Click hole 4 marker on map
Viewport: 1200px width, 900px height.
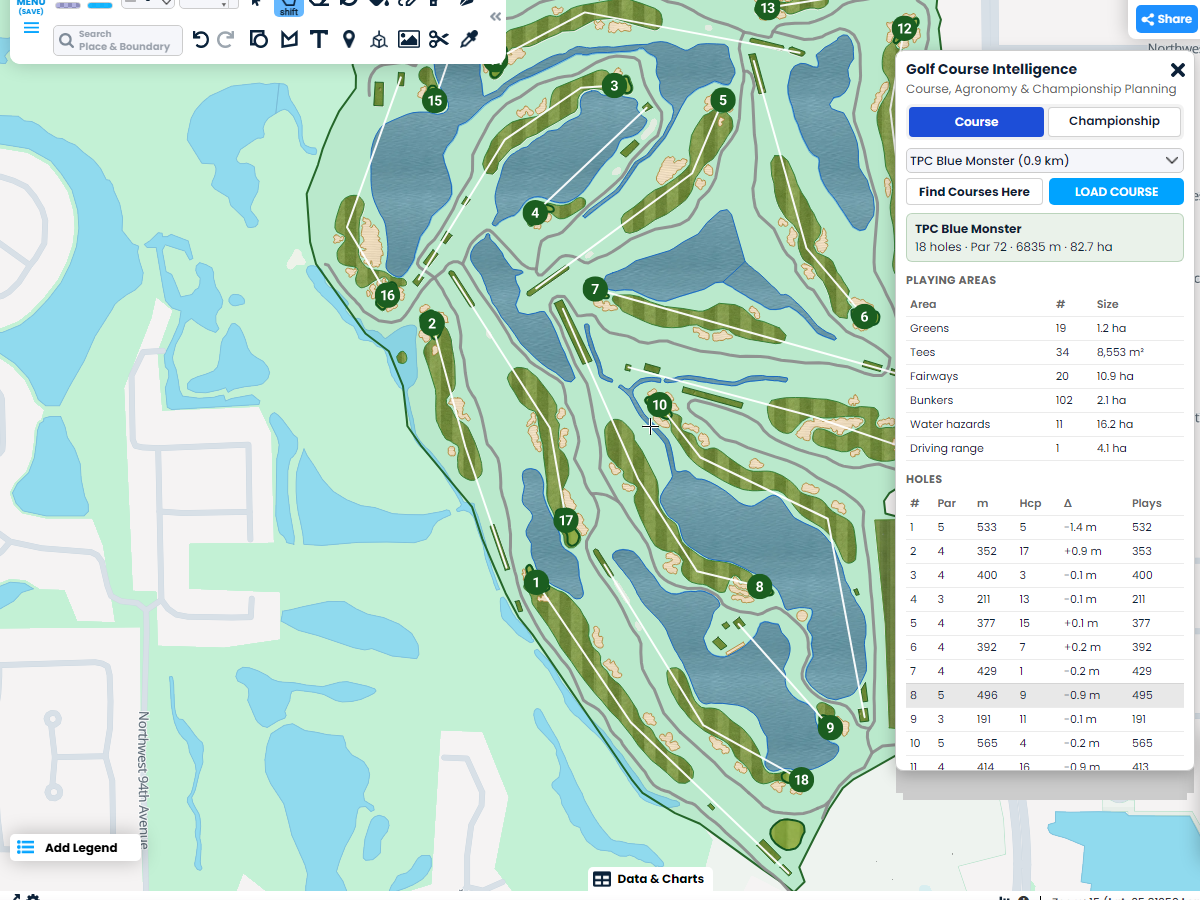pos(536,212)
